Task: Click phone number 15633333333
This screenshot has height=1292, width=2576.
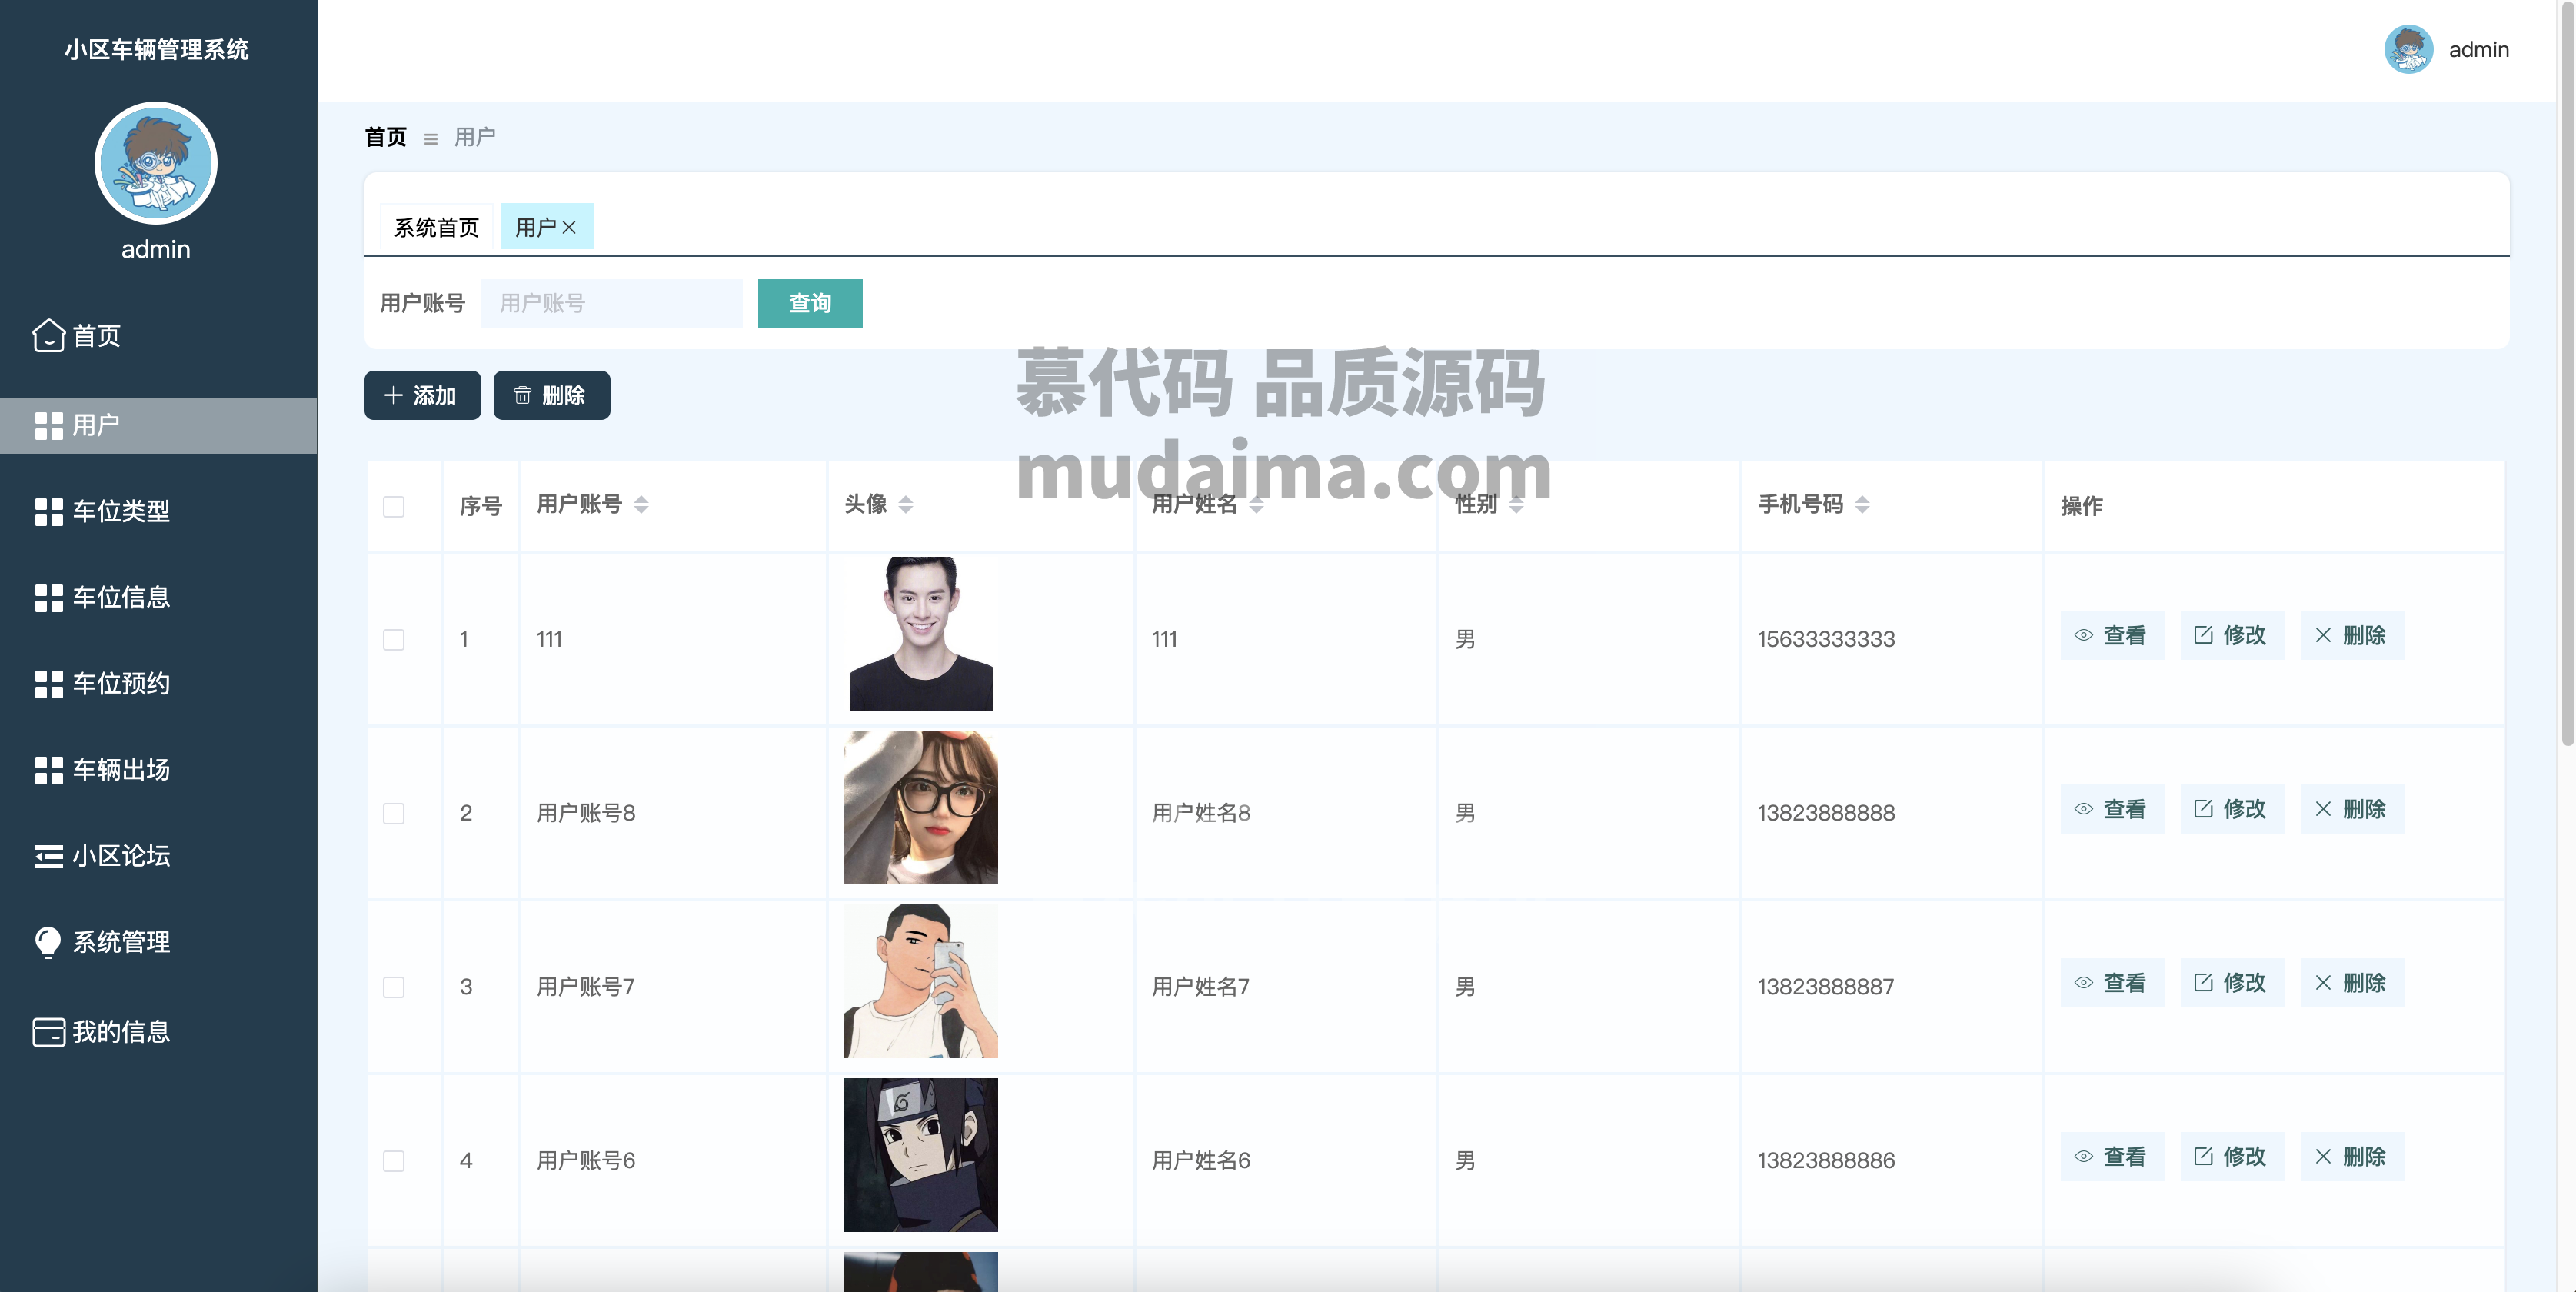Action: [1826, 639]
